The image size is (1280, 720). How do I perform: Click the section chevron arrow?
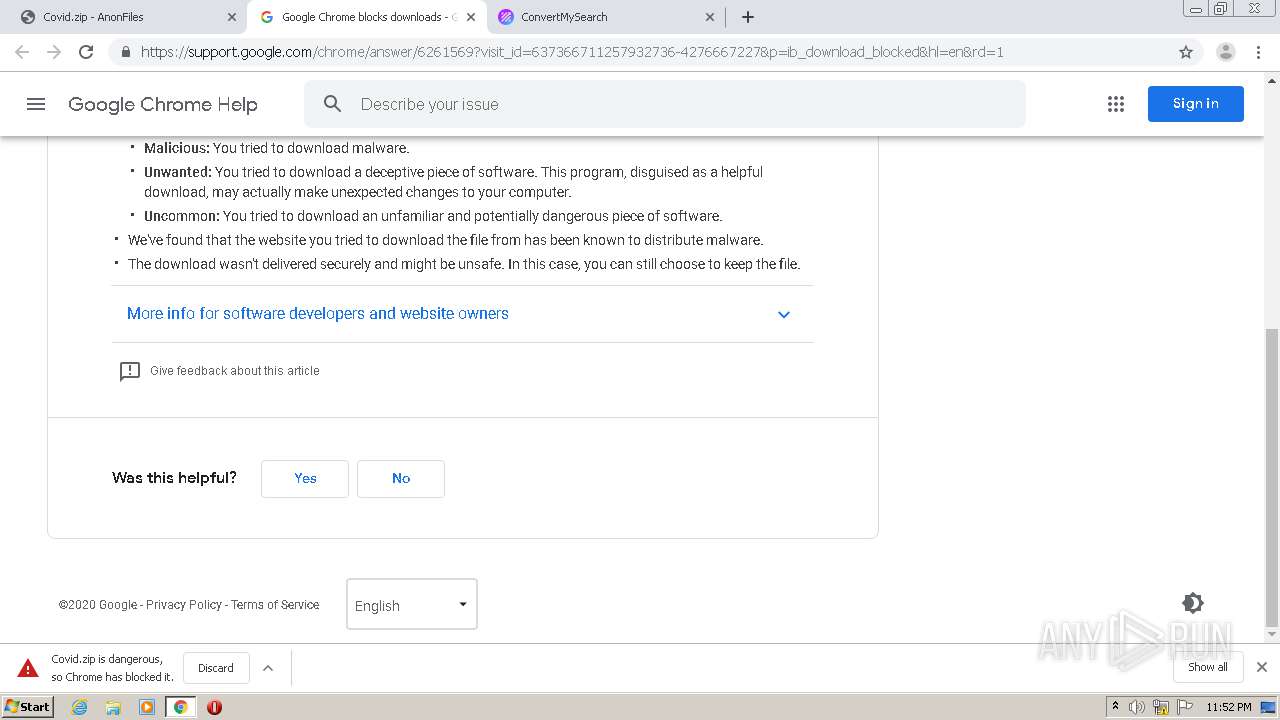[784, 314]
